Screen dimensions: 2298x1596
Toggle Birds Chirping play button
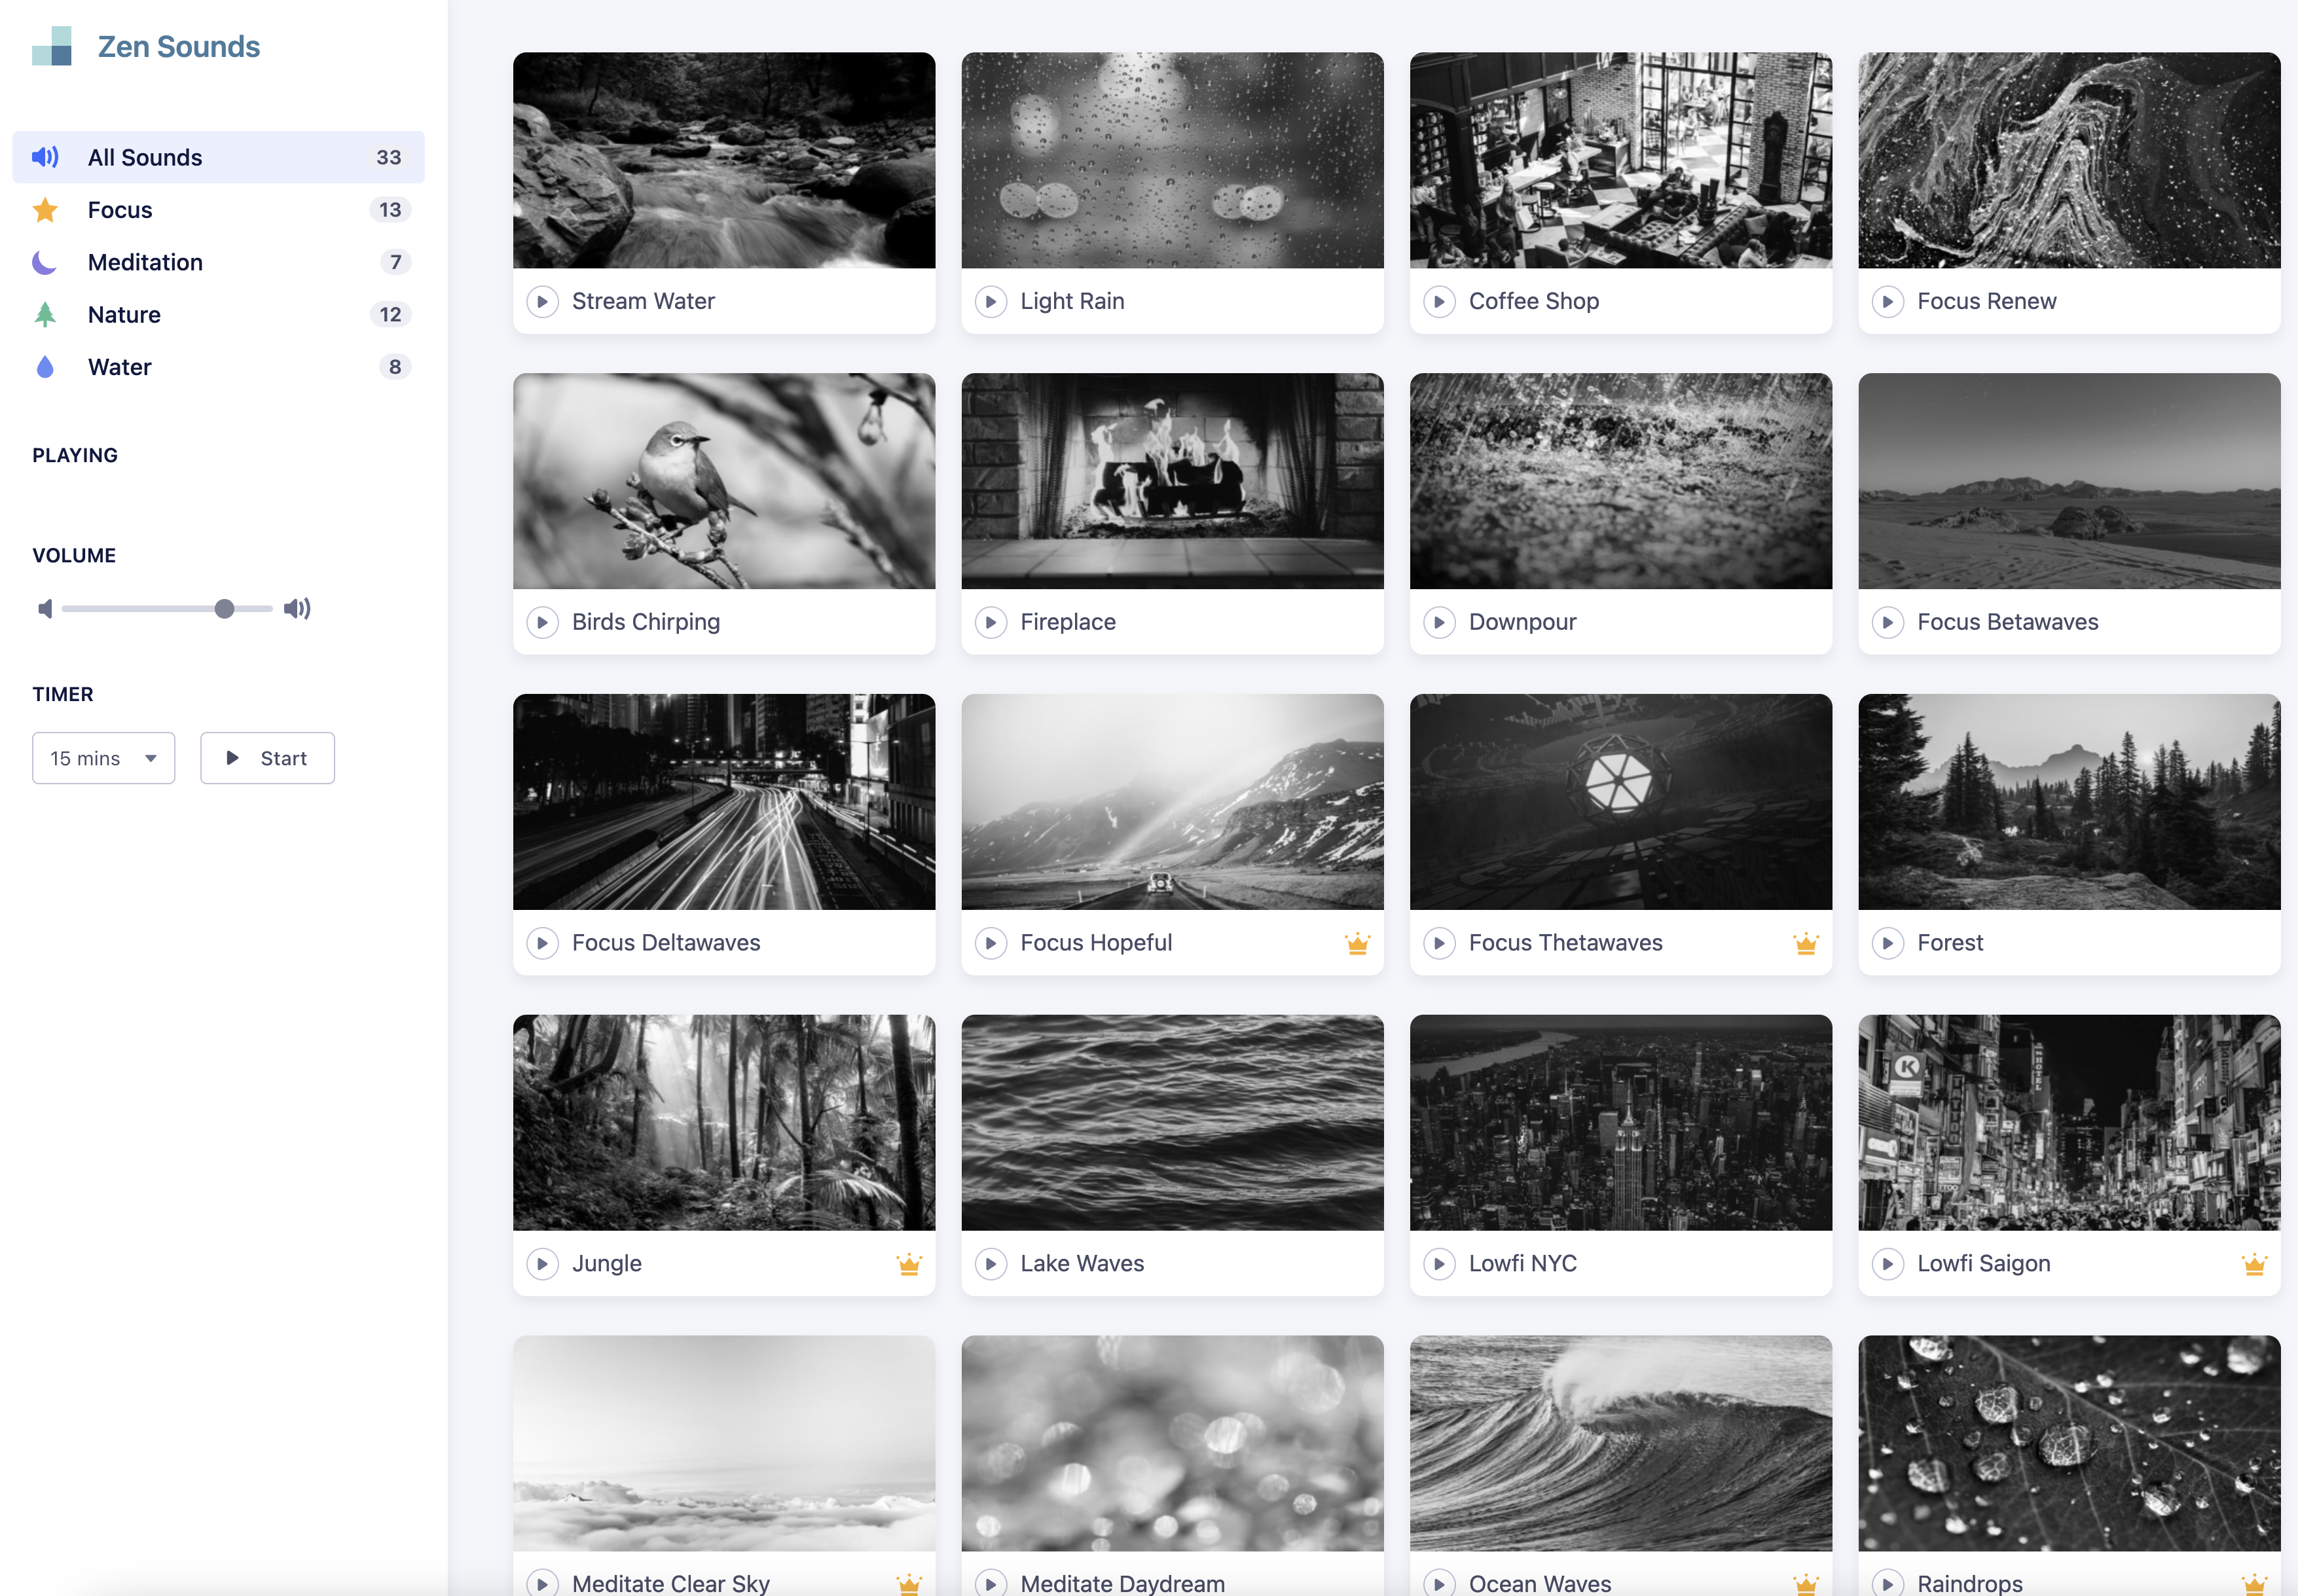tap(542, 622)
